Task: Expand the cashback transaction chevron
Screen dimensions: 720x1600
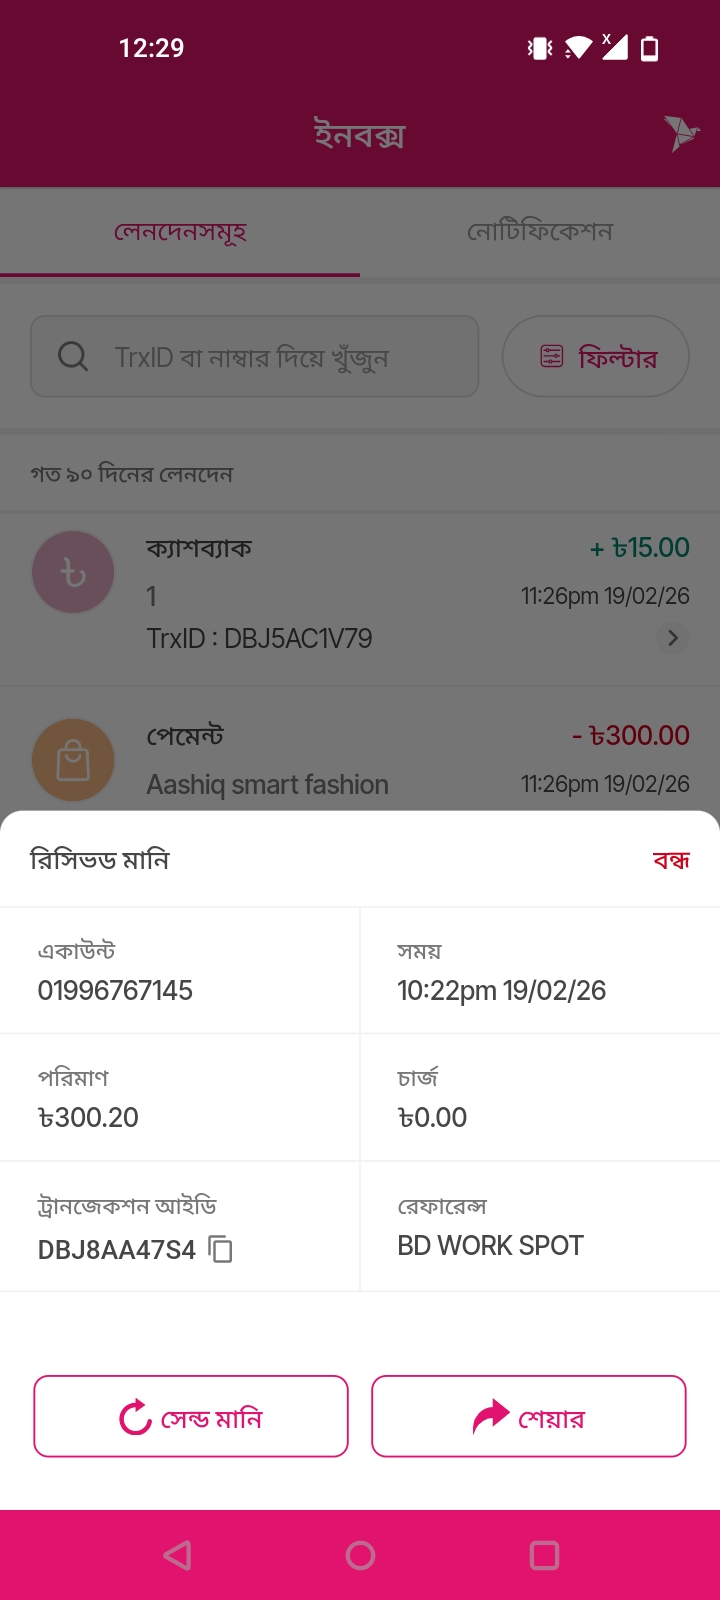Action: tap(673, 638)
